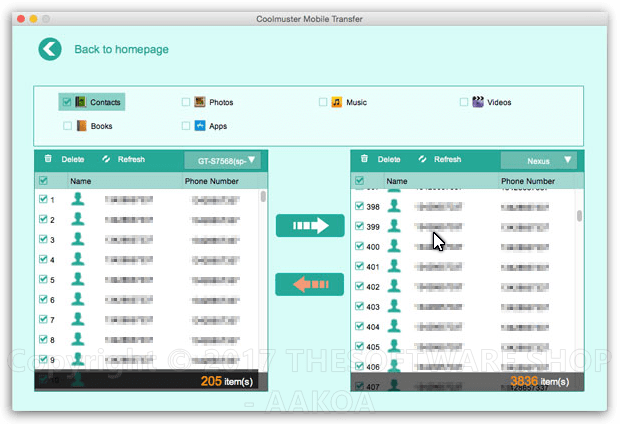Click contact person icon in row 8

(x=78, y=339)
